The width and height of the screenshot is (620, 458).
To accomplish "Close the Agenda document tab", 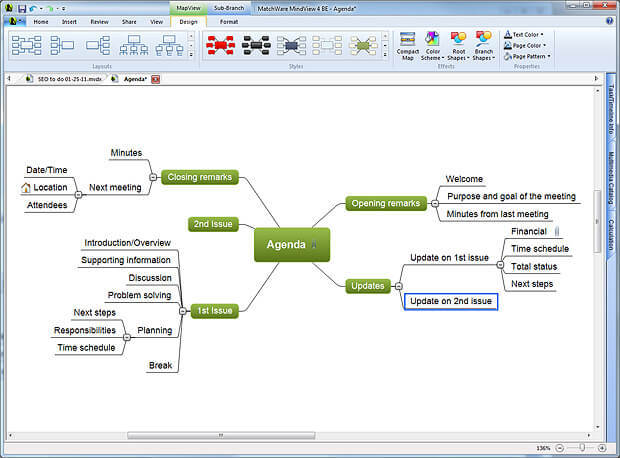I will pyautogui.click(x=156, y=78).
